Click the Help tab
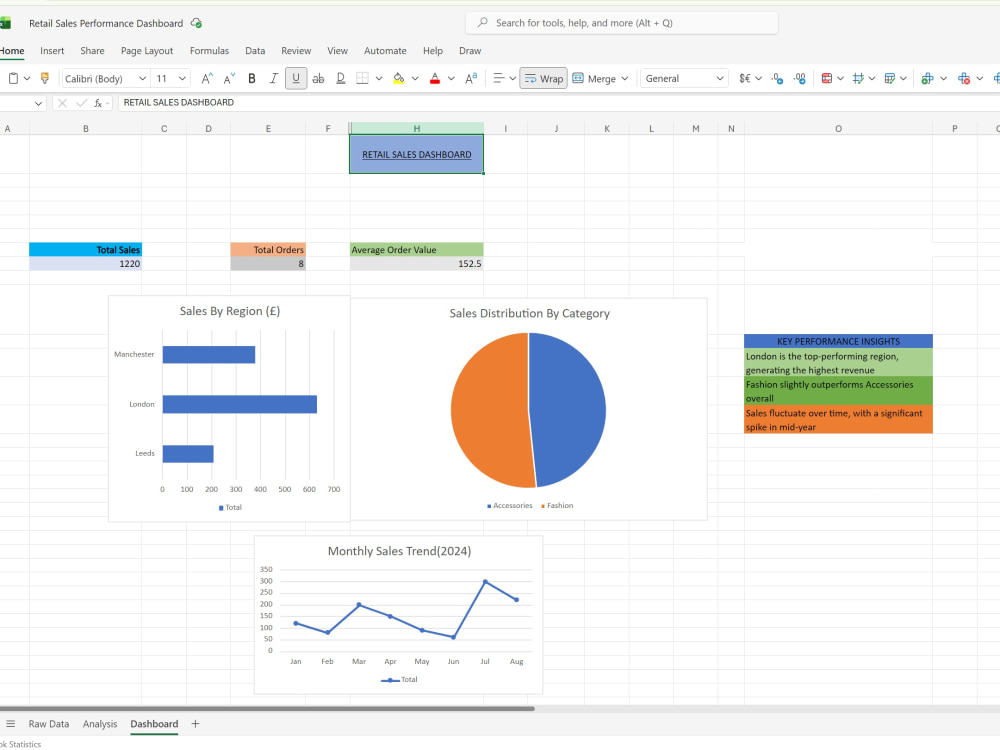Viewport: 1000px width, 750px height. pos(433,51)
